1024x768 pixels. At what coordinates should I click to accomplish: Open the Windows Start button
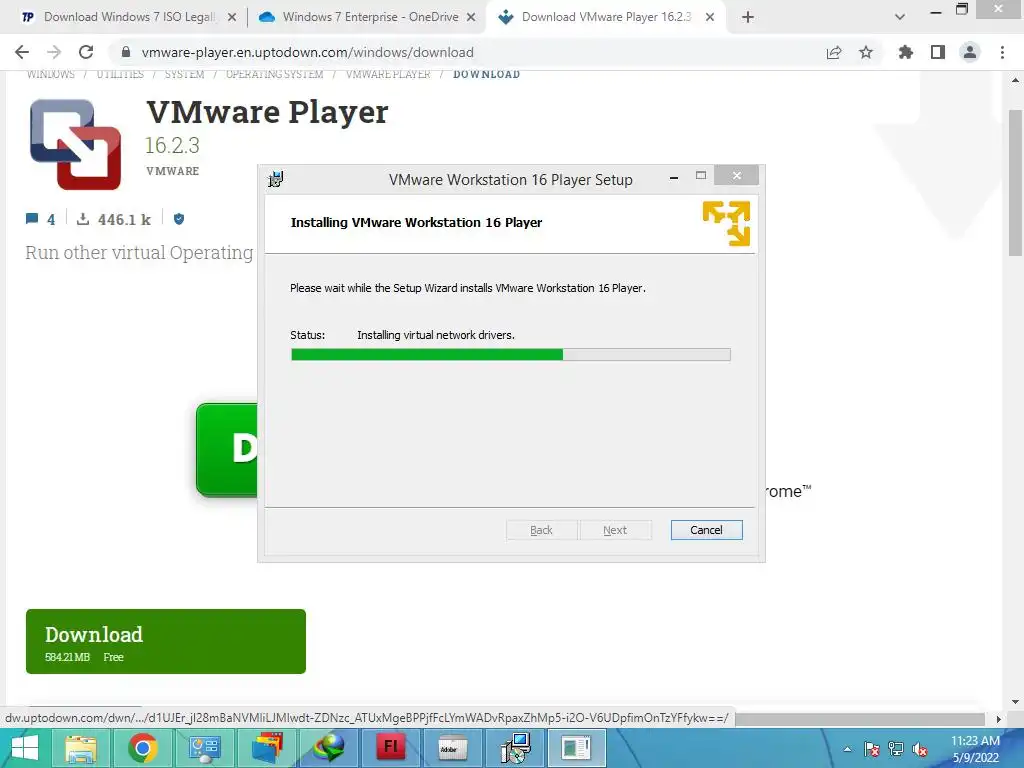pyautogui.click(x=25, y=748)
